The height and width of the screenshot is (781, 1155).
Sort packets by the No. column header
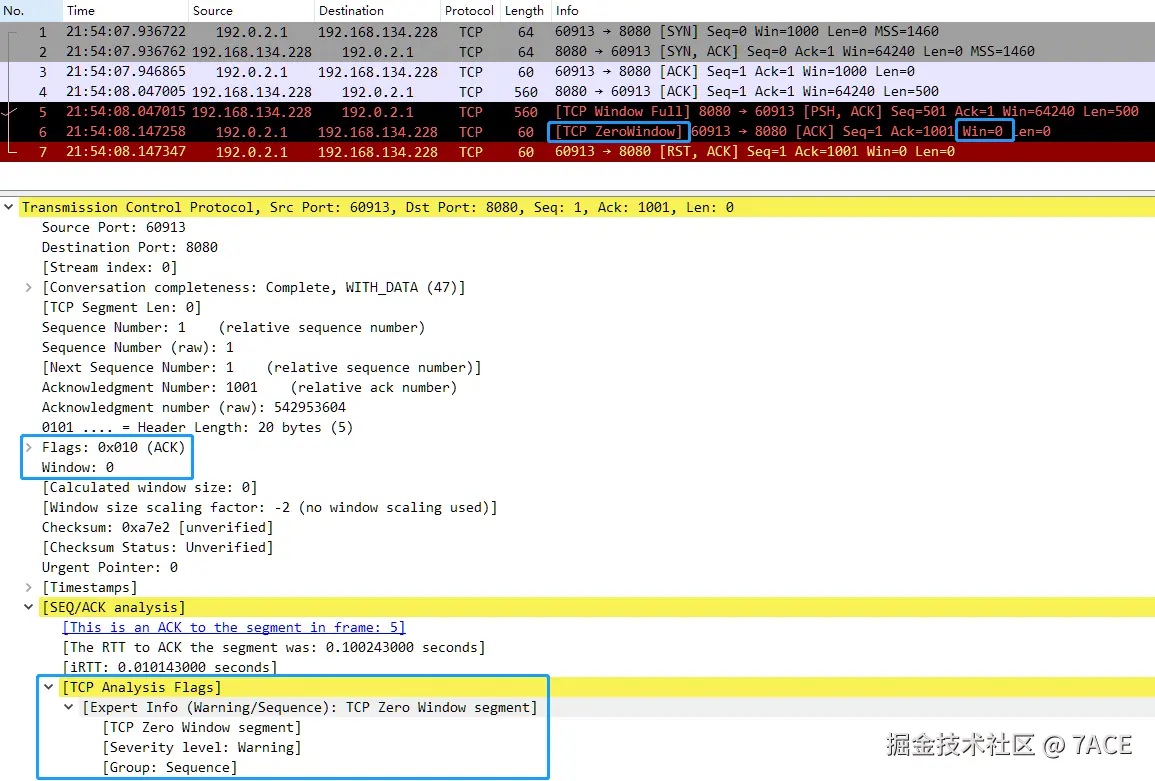(31, 10)
